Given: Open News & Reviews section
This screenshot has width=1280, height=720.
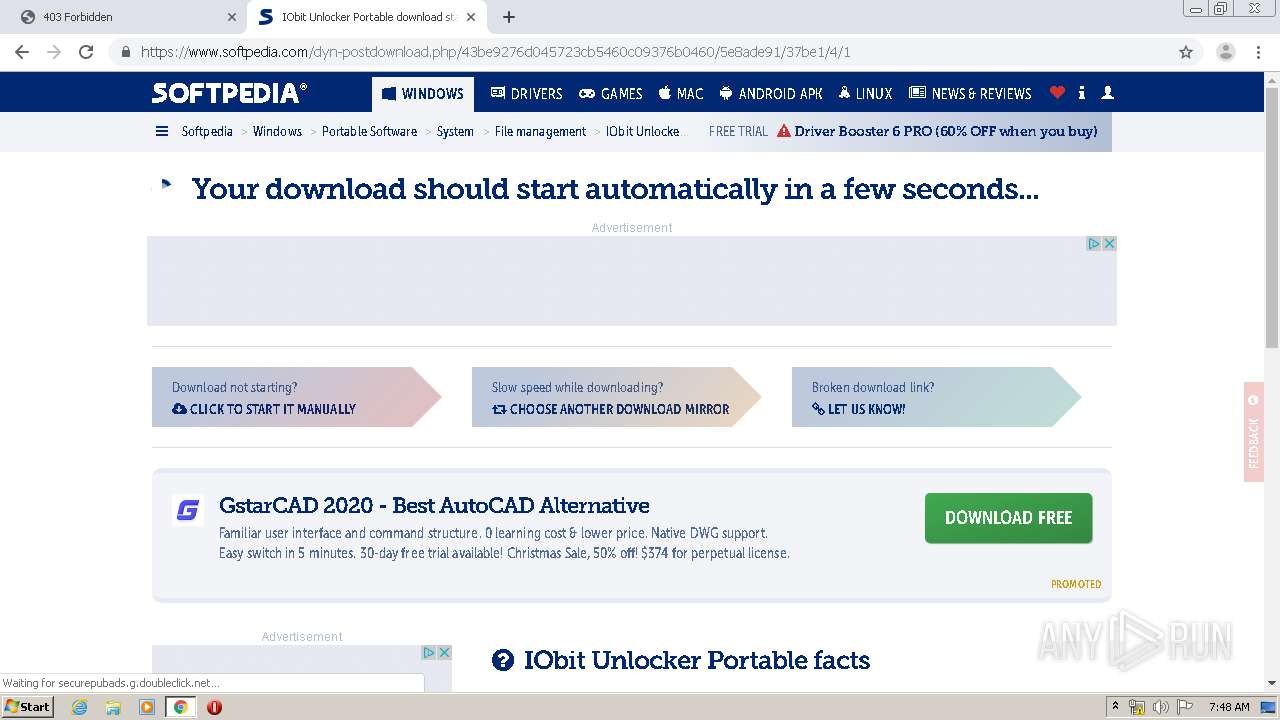Looking at the screenshot, I should (970, 94).
